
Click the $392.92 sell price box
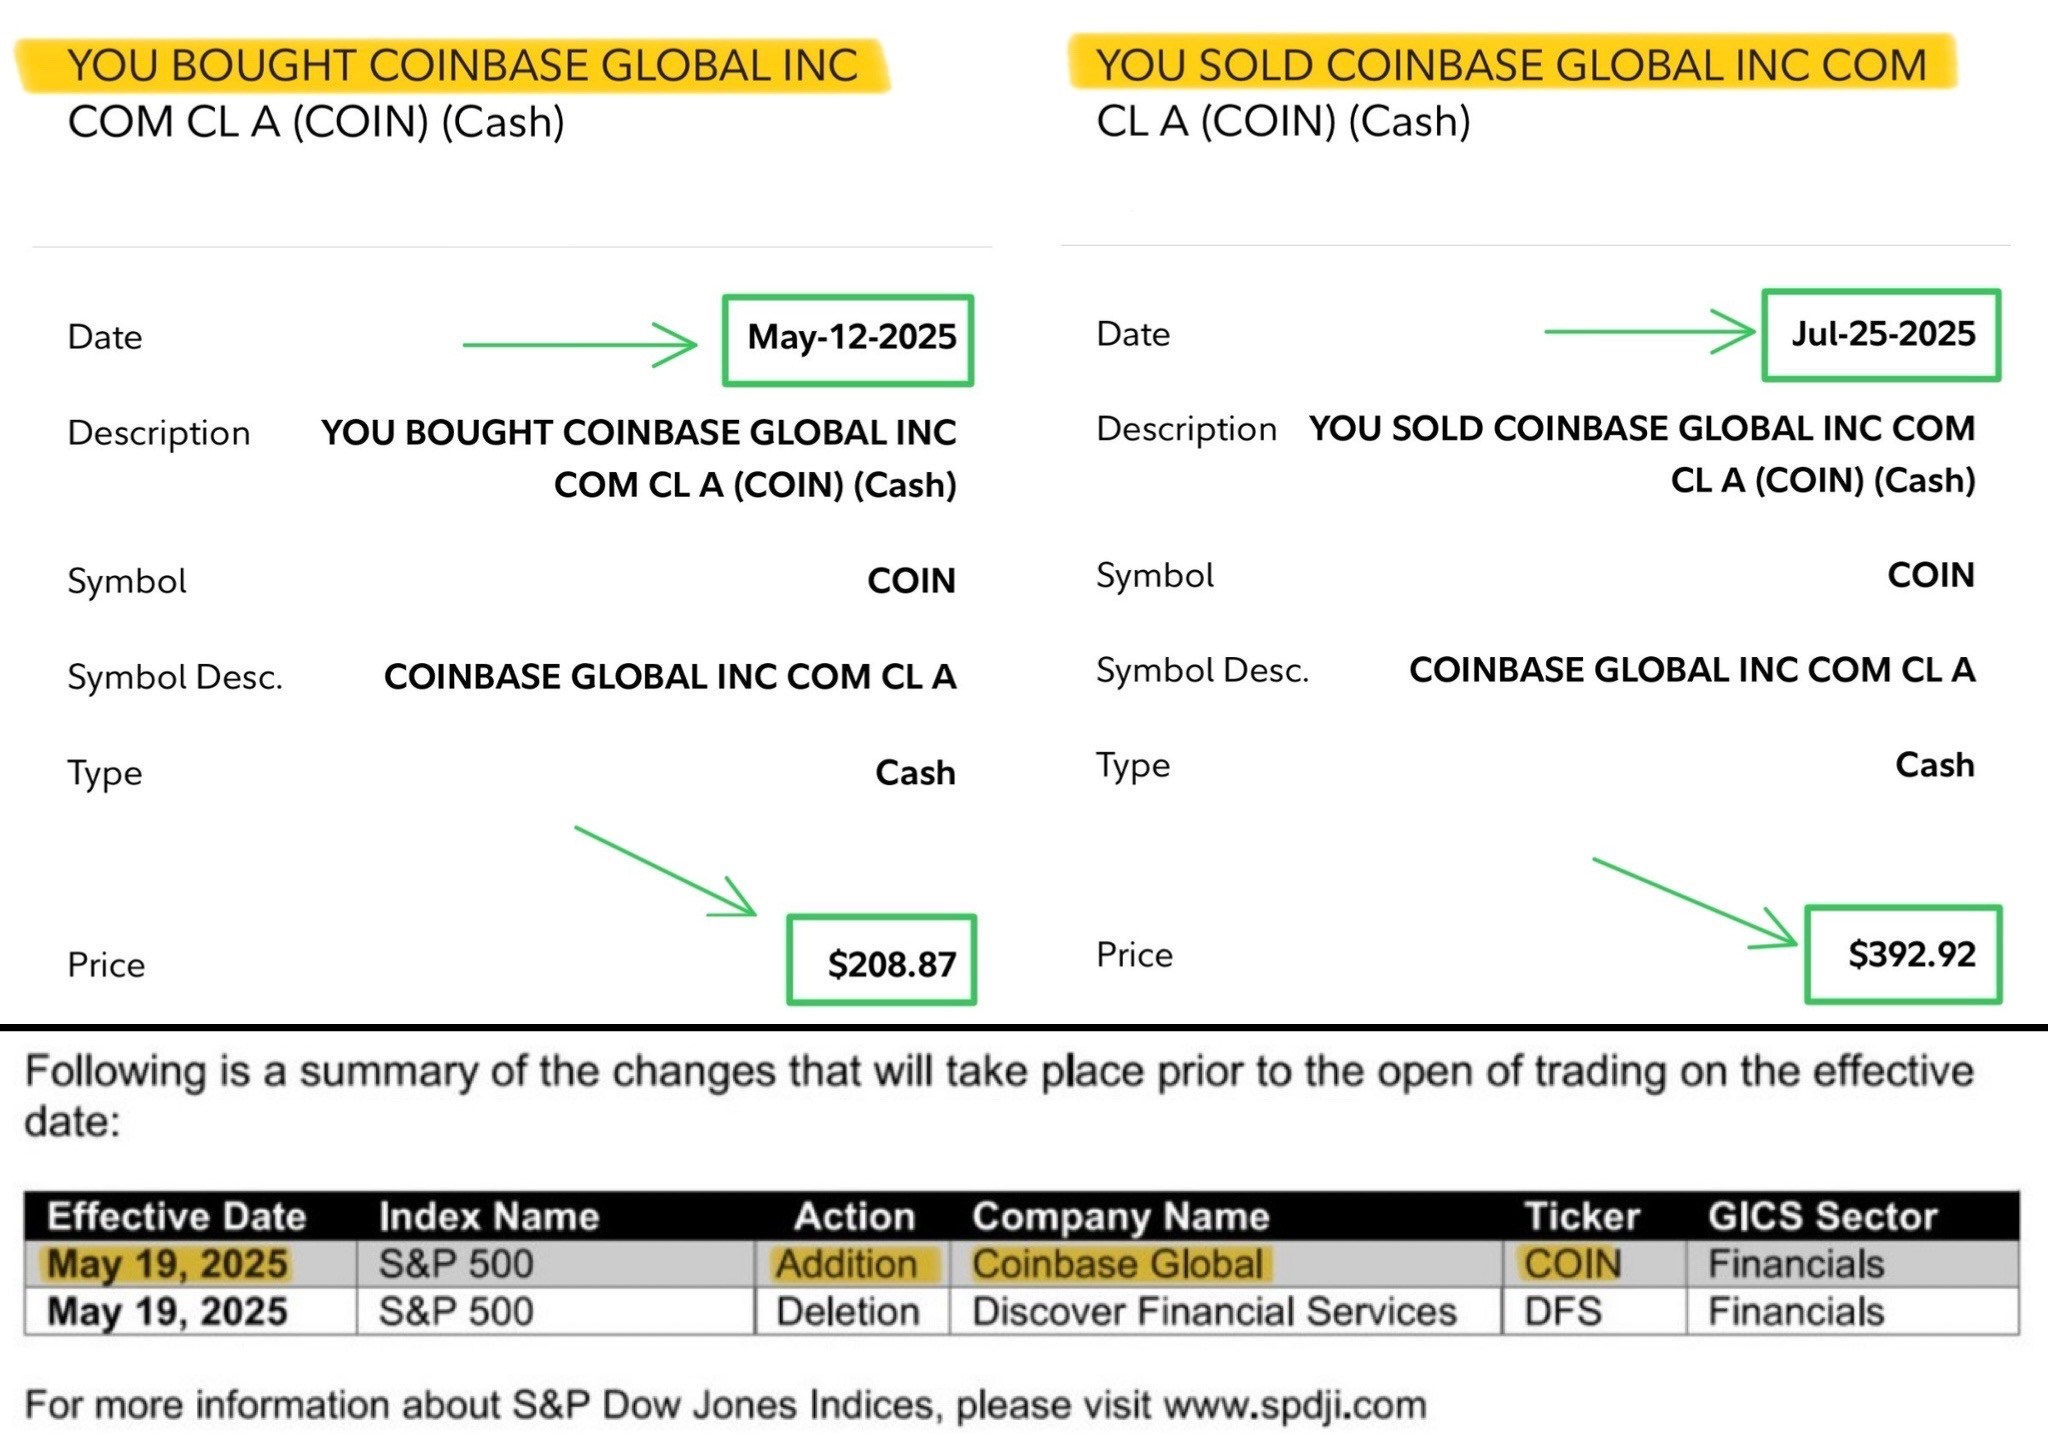pos(1903,954)
